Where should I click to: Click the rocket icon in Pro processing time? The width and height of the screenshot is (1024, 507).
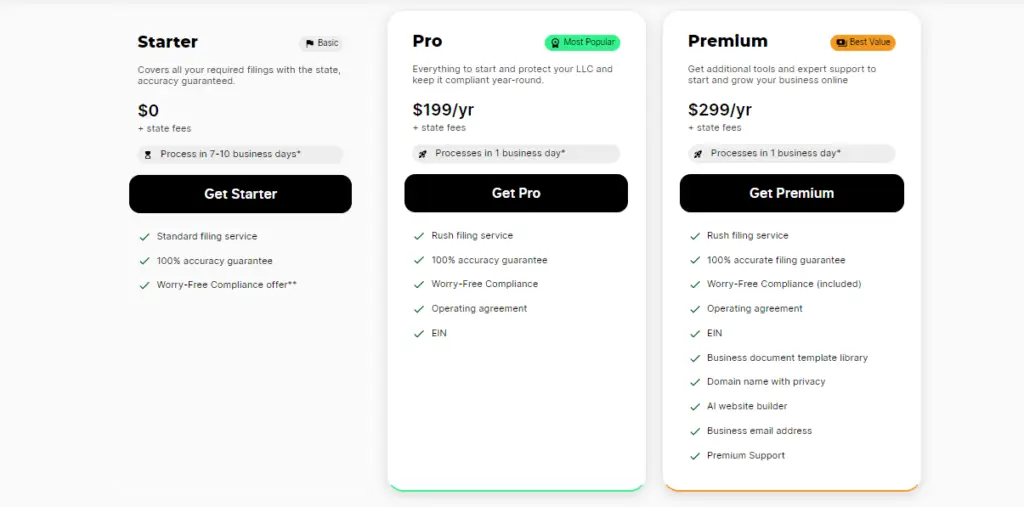pyautogui.click(x=423, y=154)
